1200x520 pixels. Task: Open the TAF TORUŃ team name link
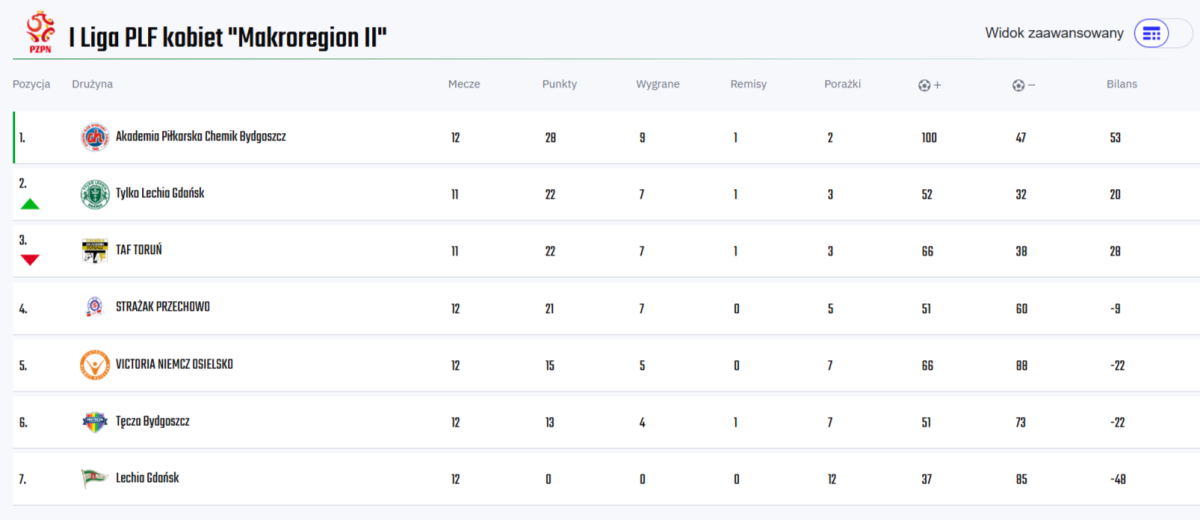[x=139, y=251]
